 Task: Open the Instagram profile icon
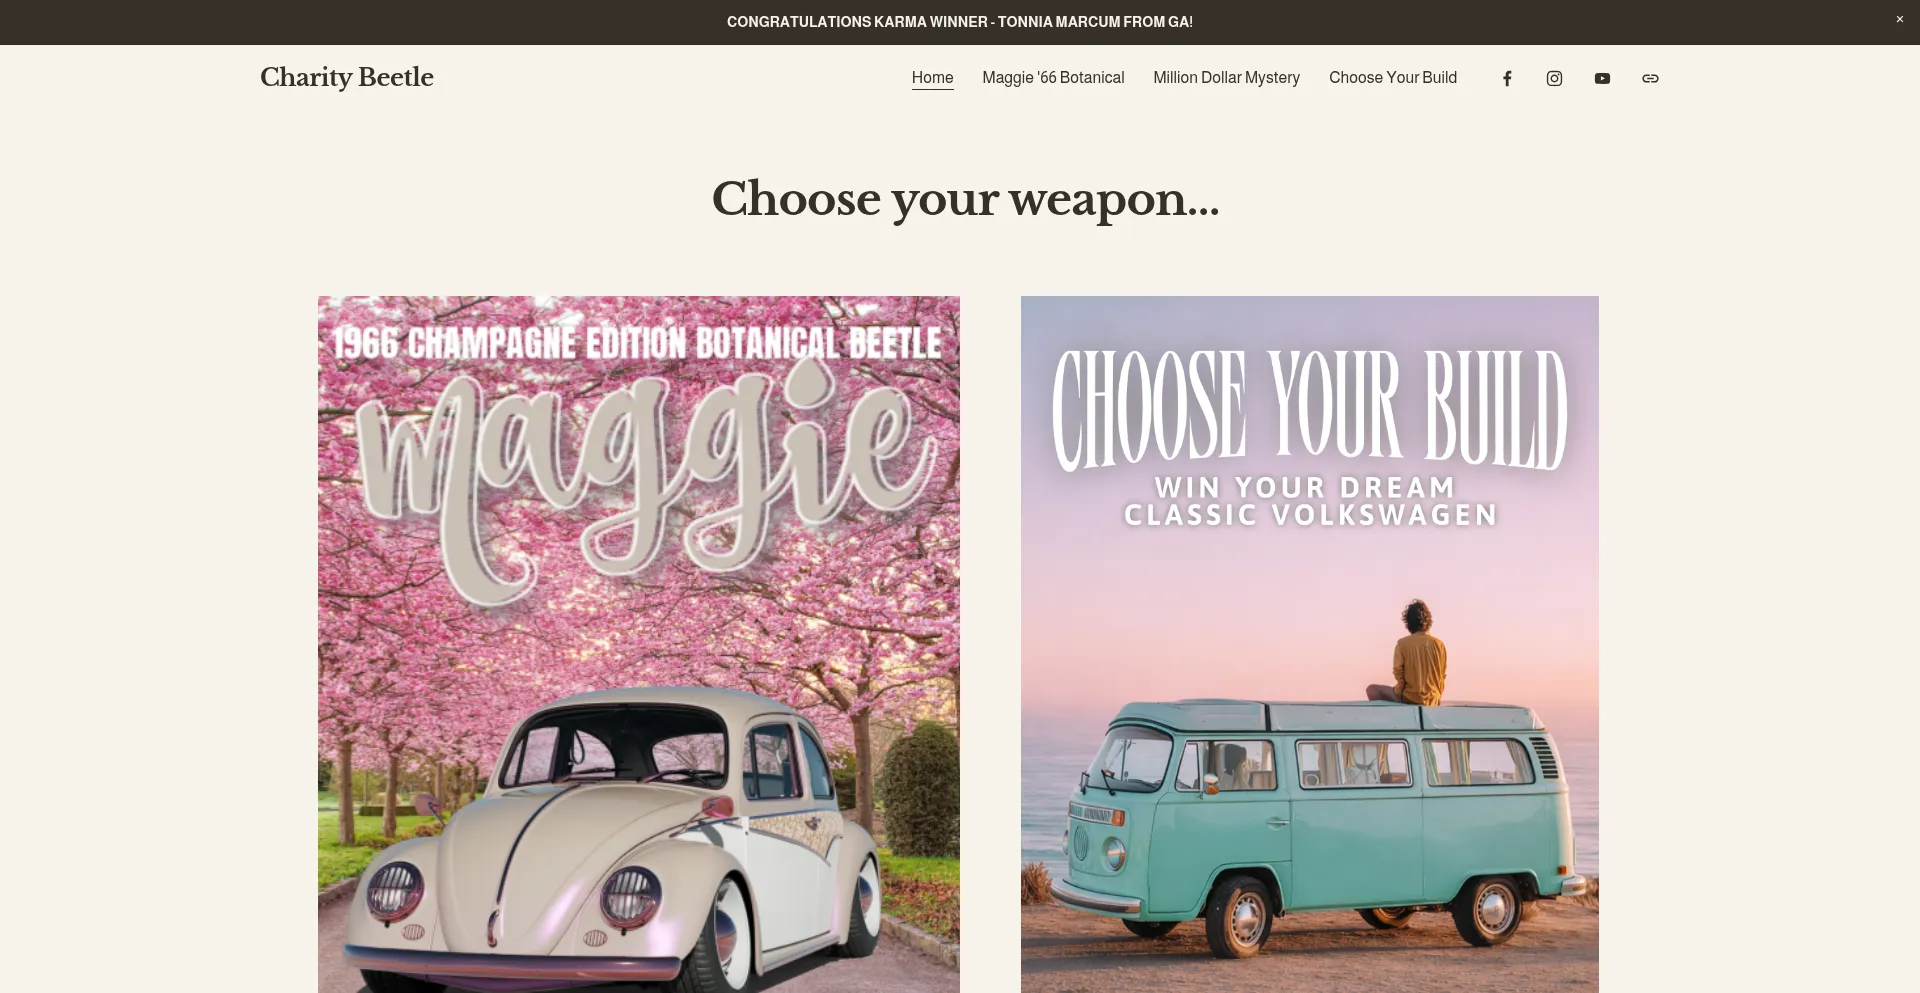[x=1554, y=78]
